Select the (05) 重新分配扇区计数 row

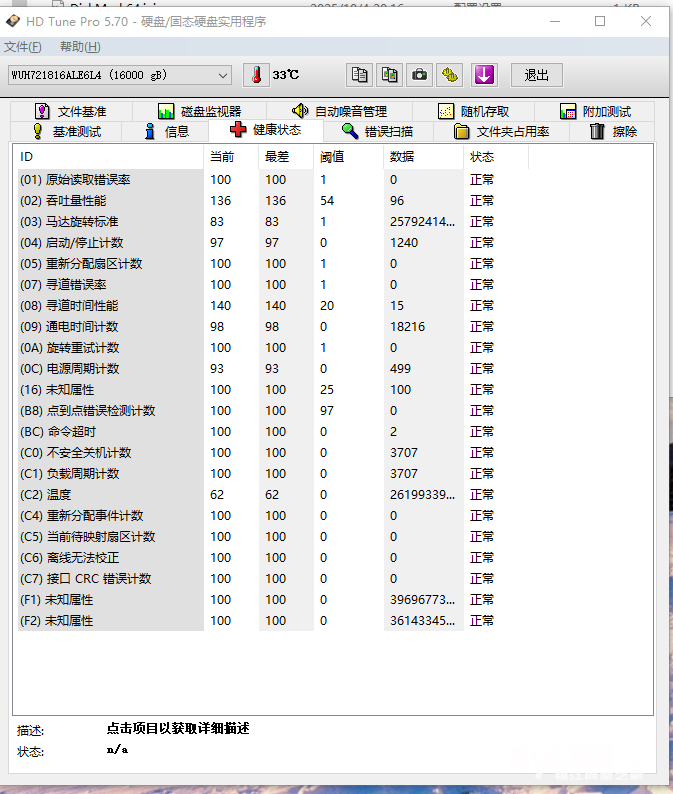[x=110, y=264]
